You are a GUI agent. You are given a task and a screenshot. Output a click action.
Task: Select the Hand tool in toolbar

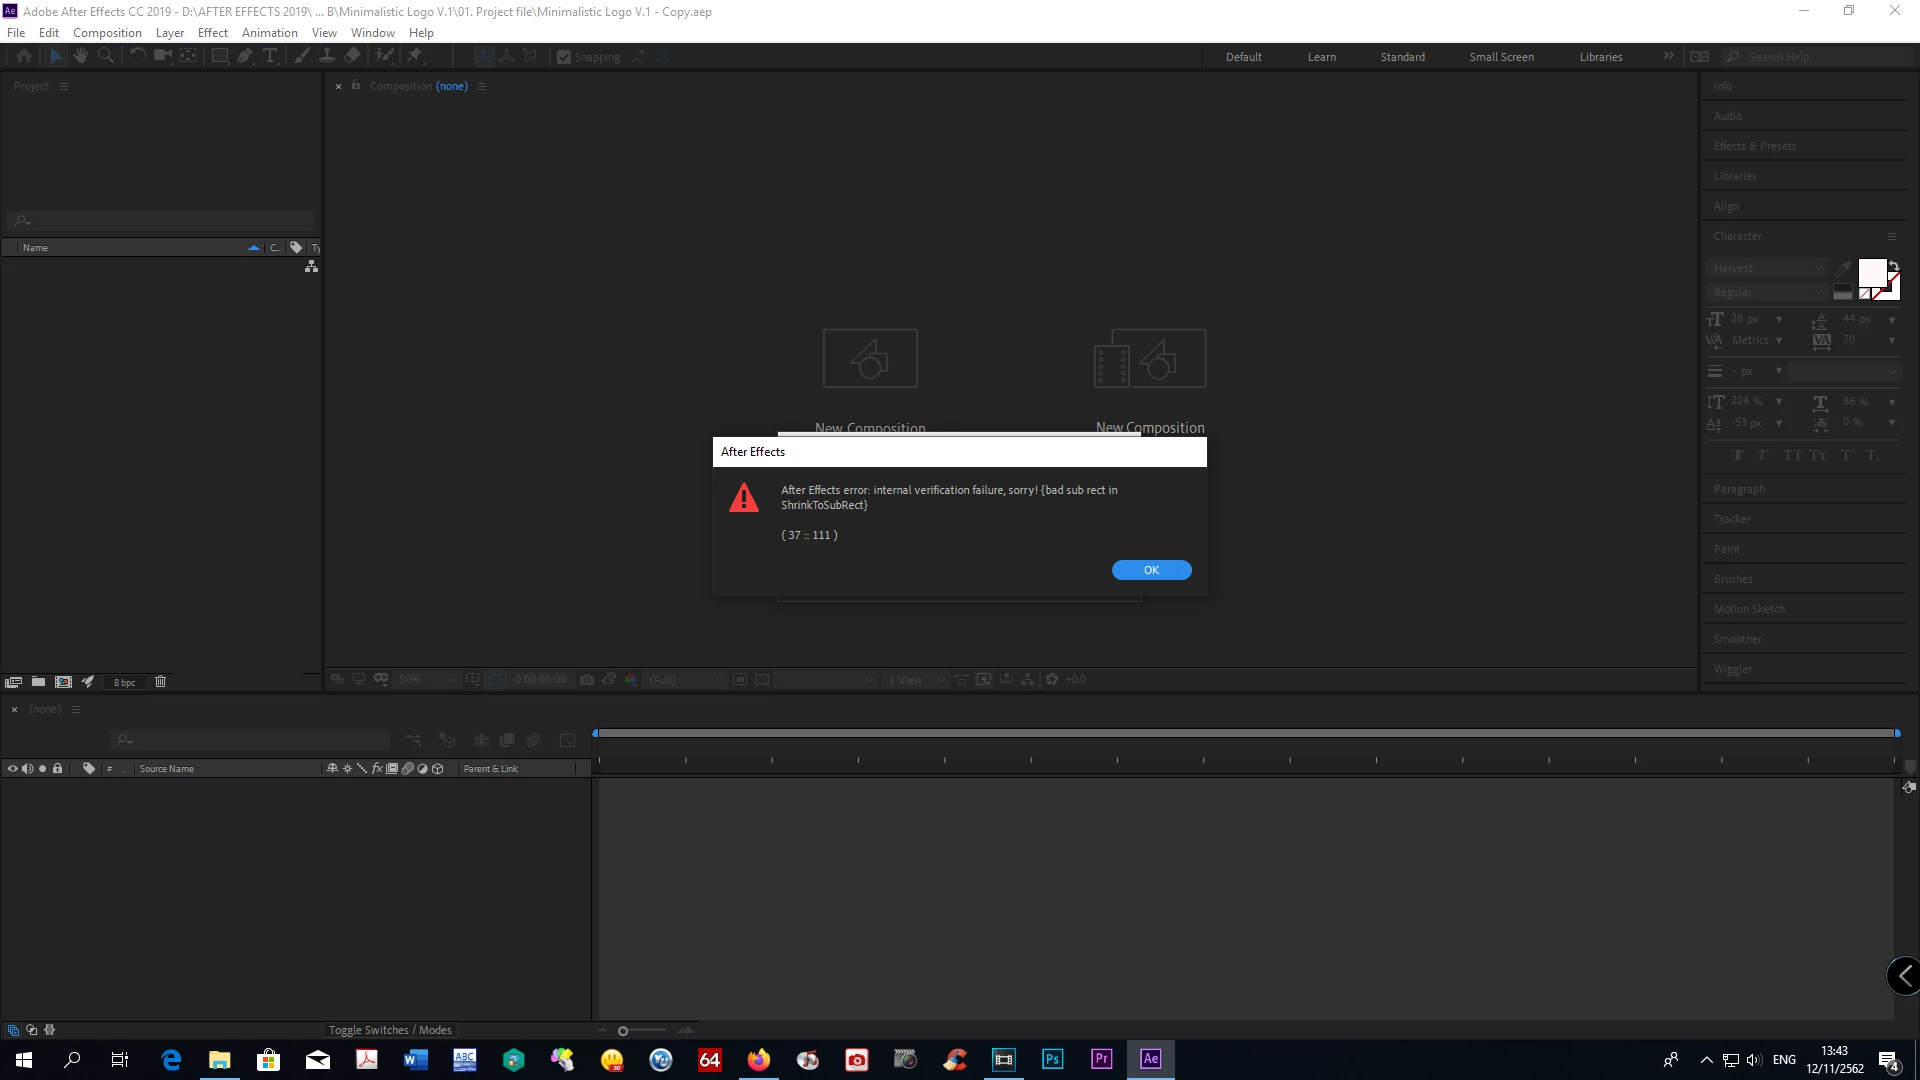point(81,56)
